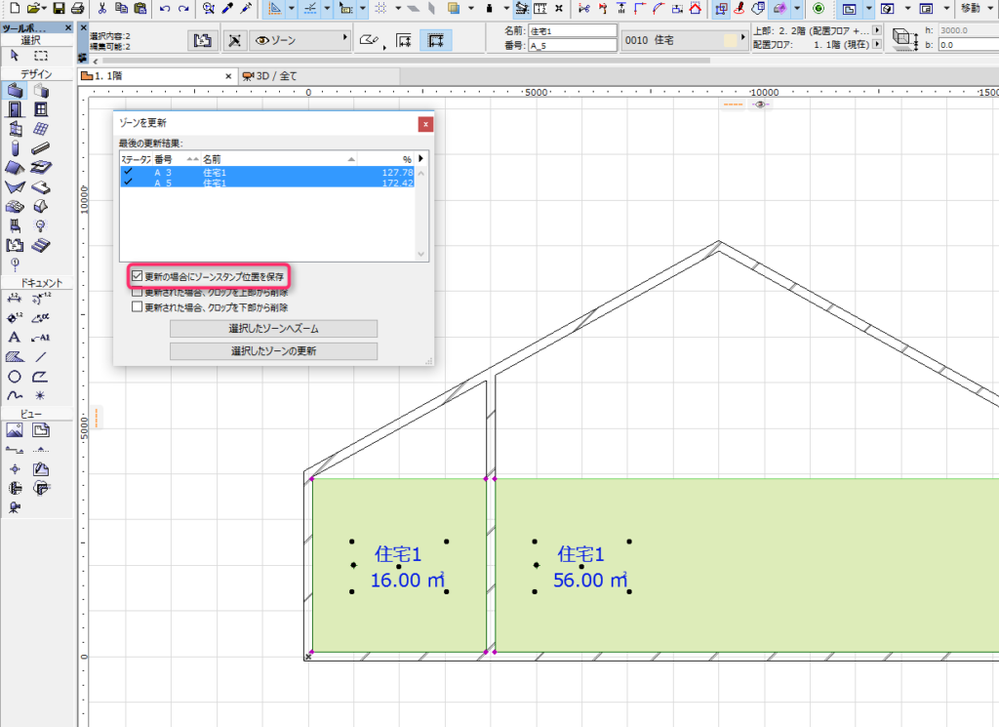The width and height of the screenshot is (999, 727).
Task: Toggle the inner edge zone construction method
Action: click(404, 40)
